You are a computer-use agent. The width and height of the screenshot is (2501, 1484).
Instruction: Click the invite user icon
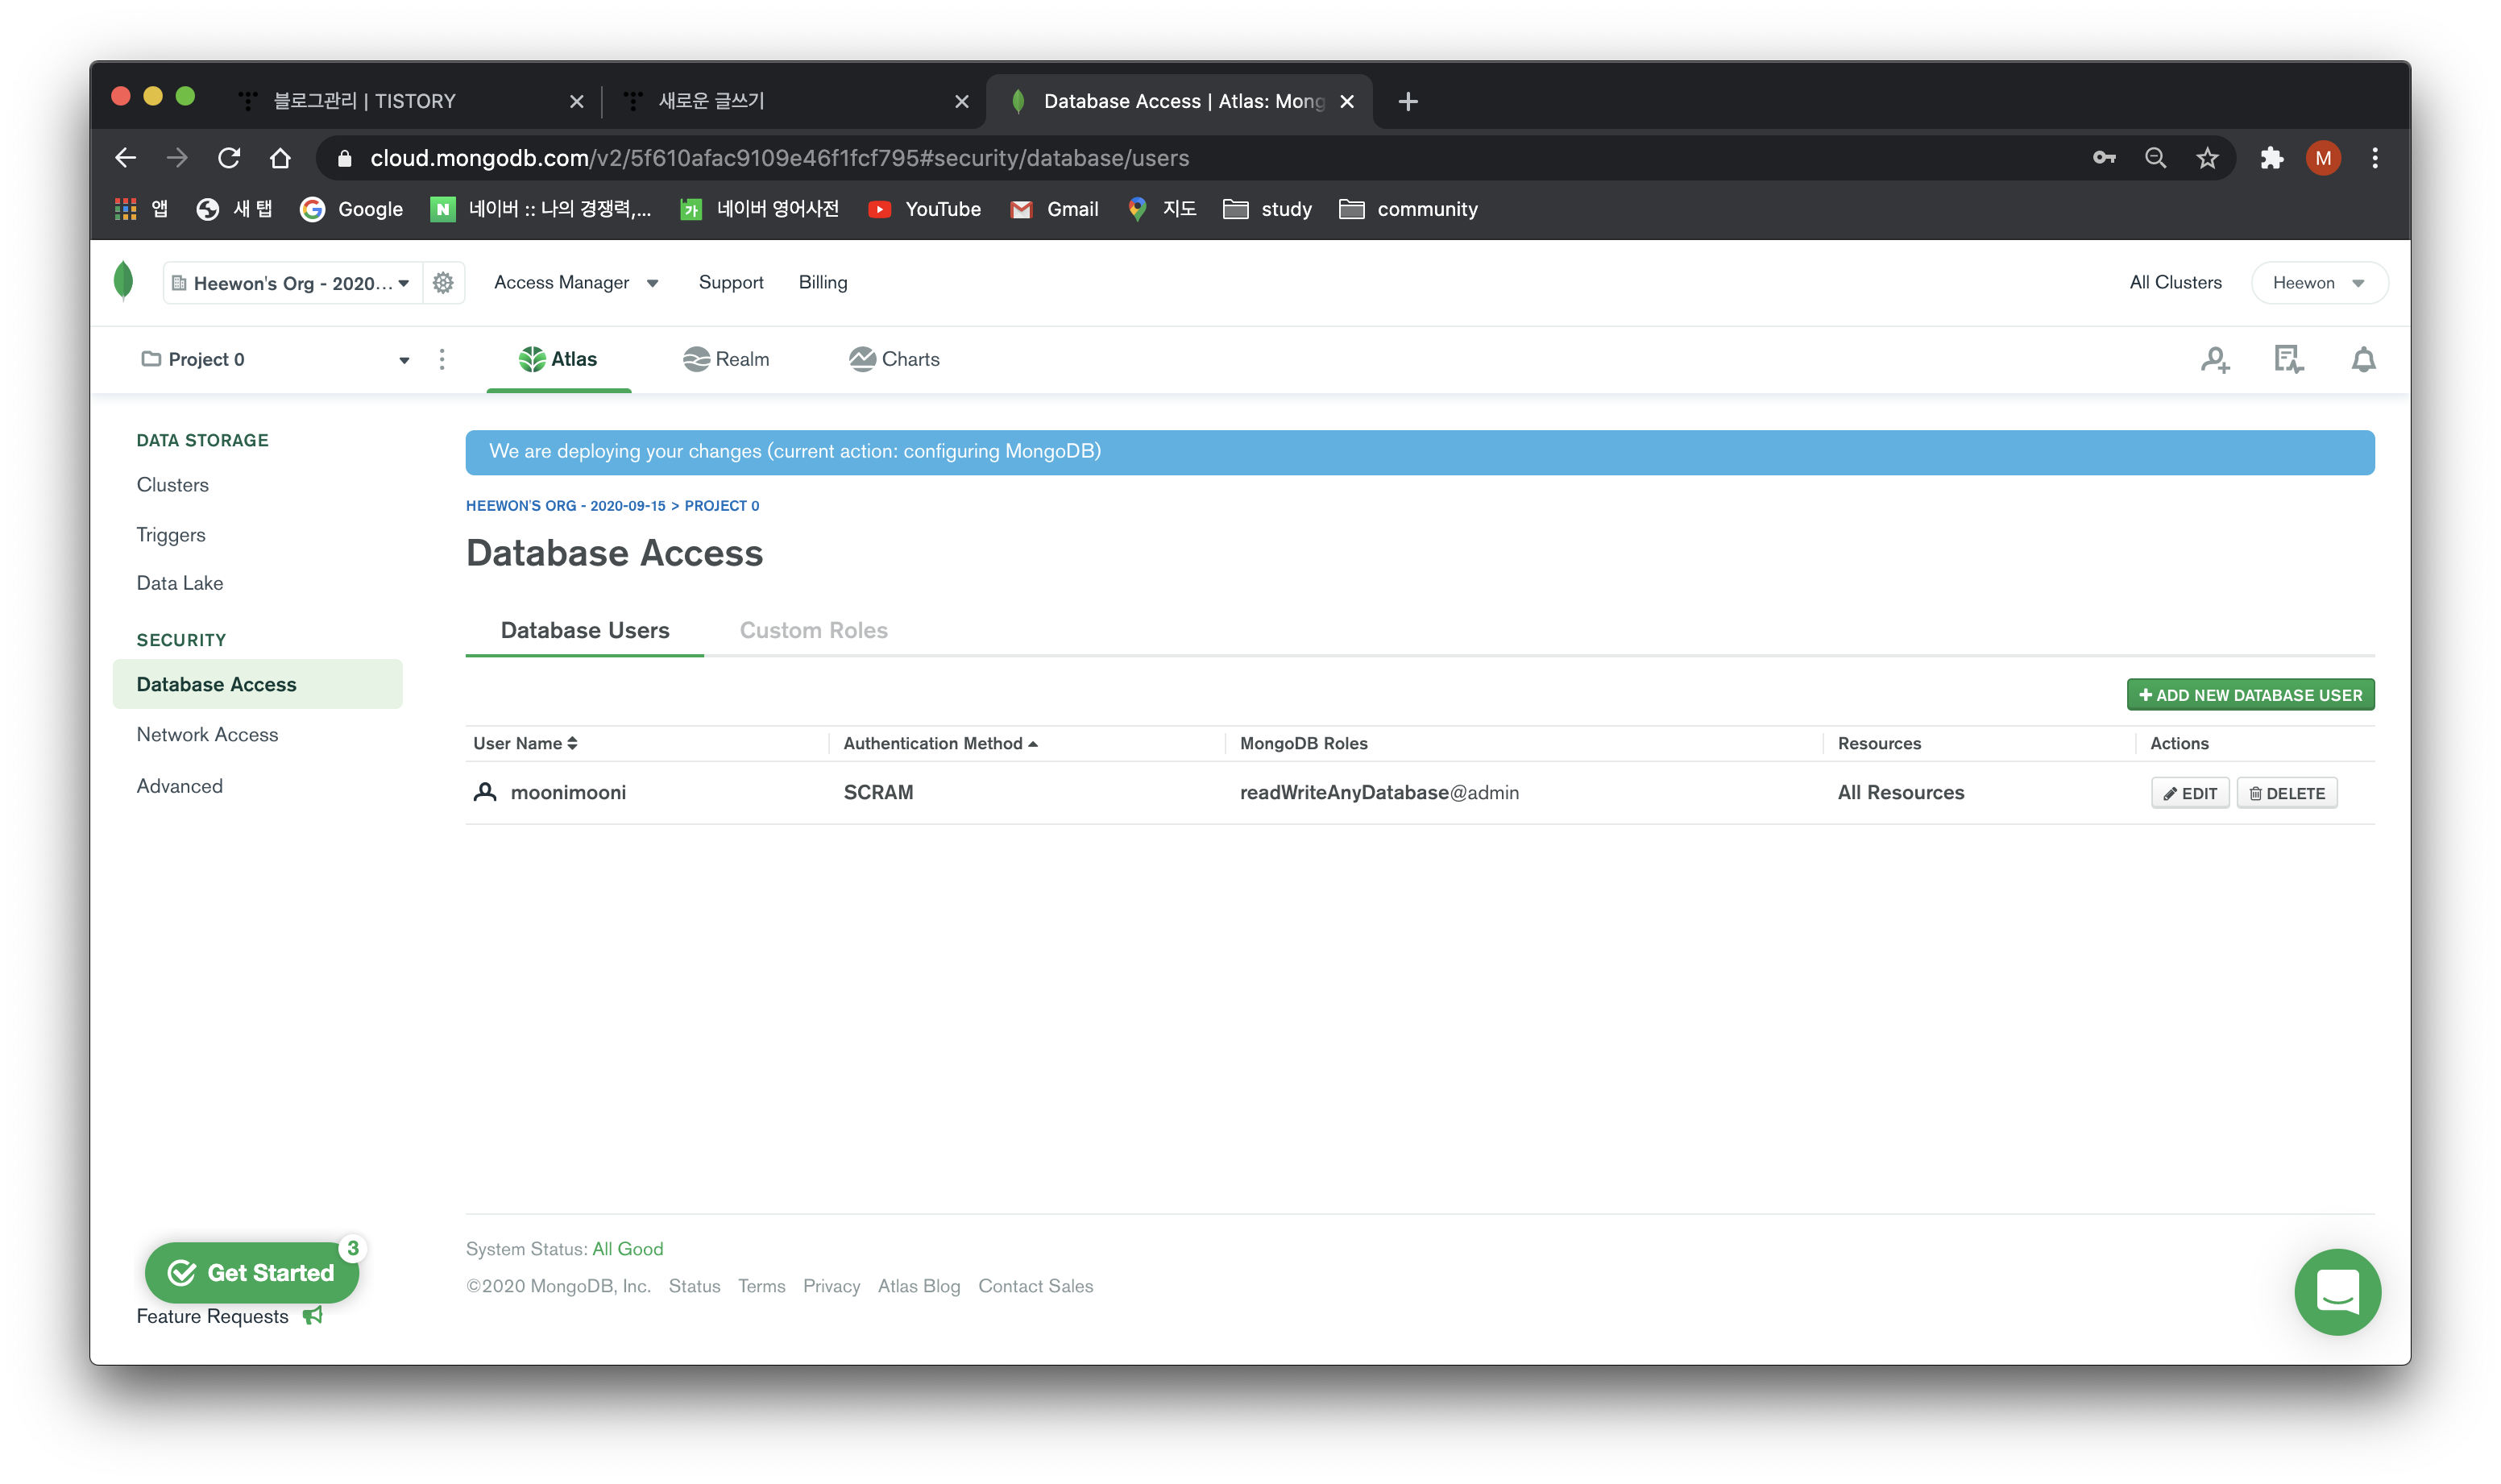pyautogui.click(x=2215, y=360)
